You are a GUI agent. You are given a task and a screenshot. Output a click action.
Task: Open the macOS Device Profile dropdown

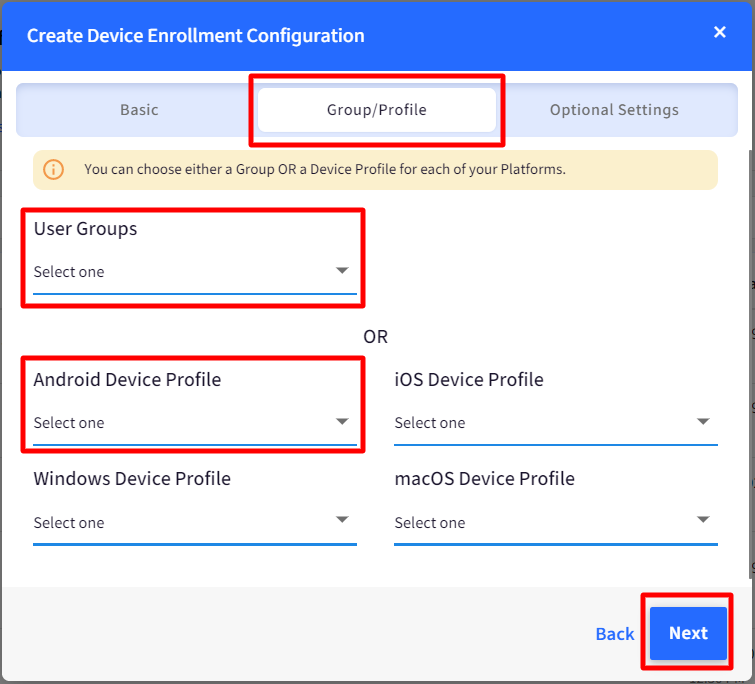(x=556, y=523)
